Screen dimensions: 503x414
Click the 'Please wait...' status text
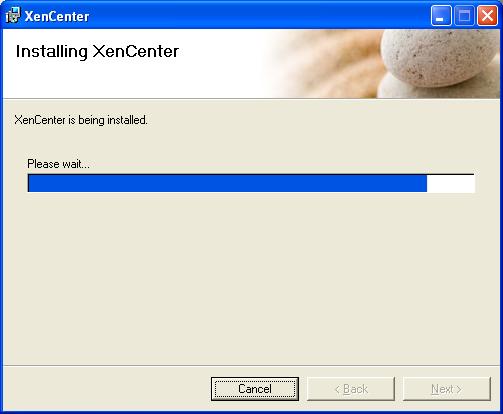(x=58, y=164)
